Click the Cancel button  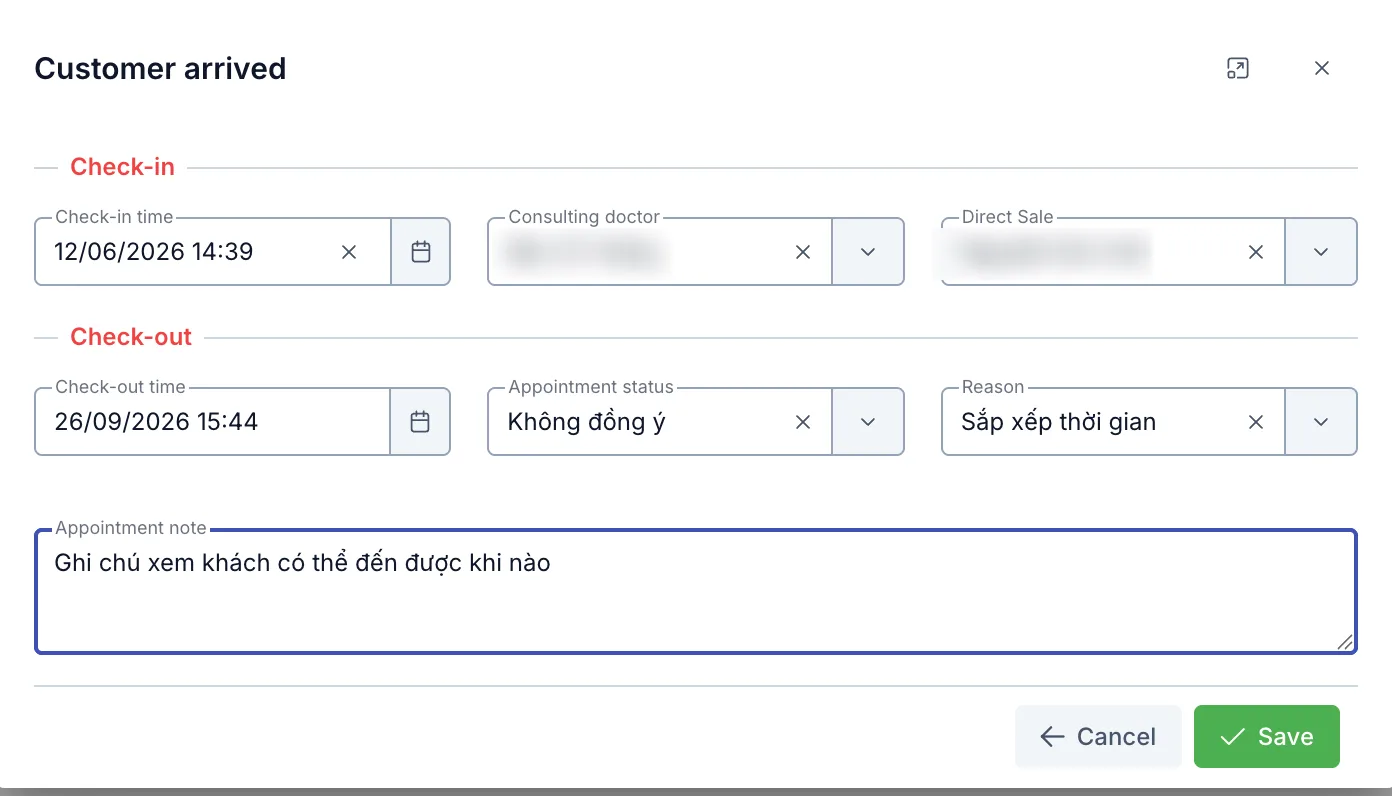[x=1098, y=737]
